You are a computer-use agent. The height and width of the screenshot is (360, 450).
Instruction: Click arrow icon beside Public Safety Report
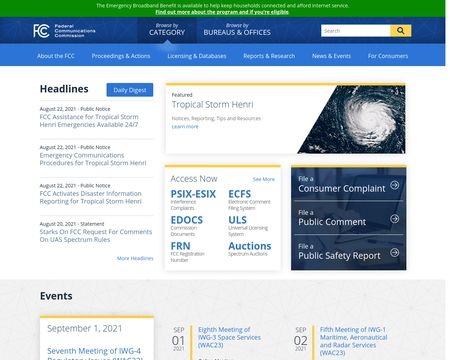click(x=395, y=252)
